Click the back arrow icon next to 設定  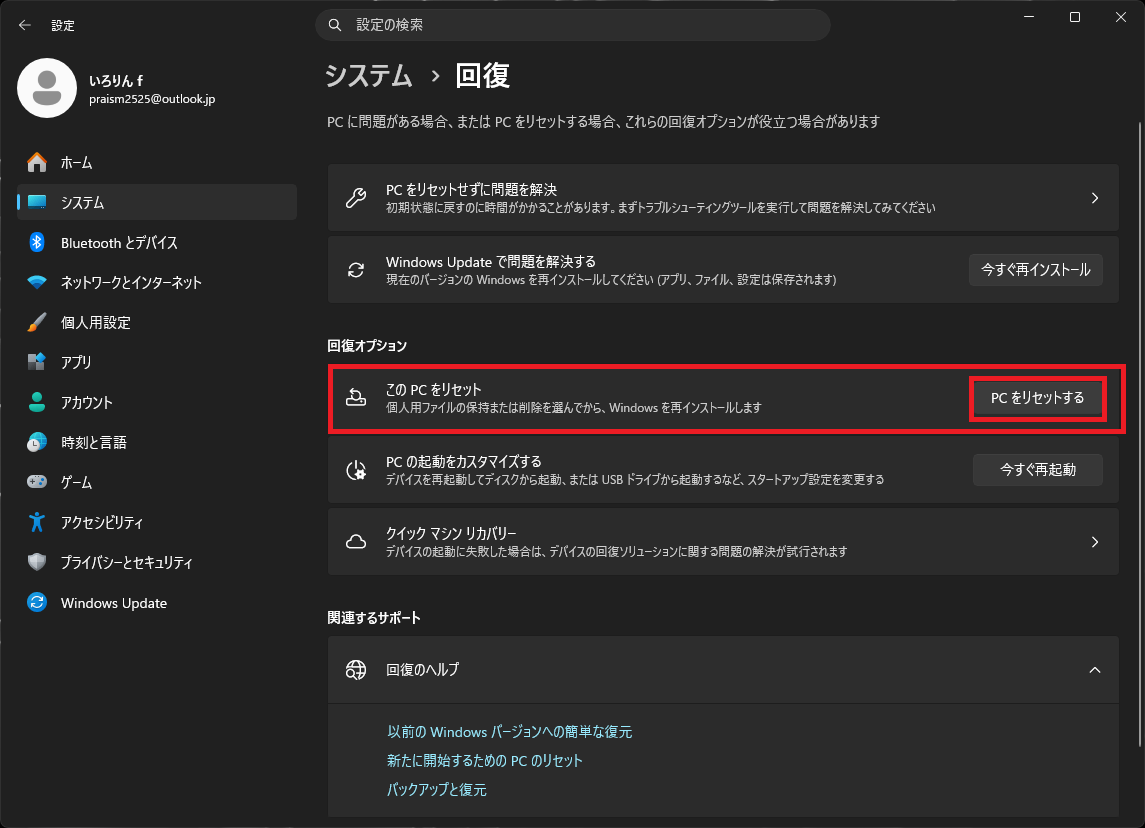click(25, 25)
